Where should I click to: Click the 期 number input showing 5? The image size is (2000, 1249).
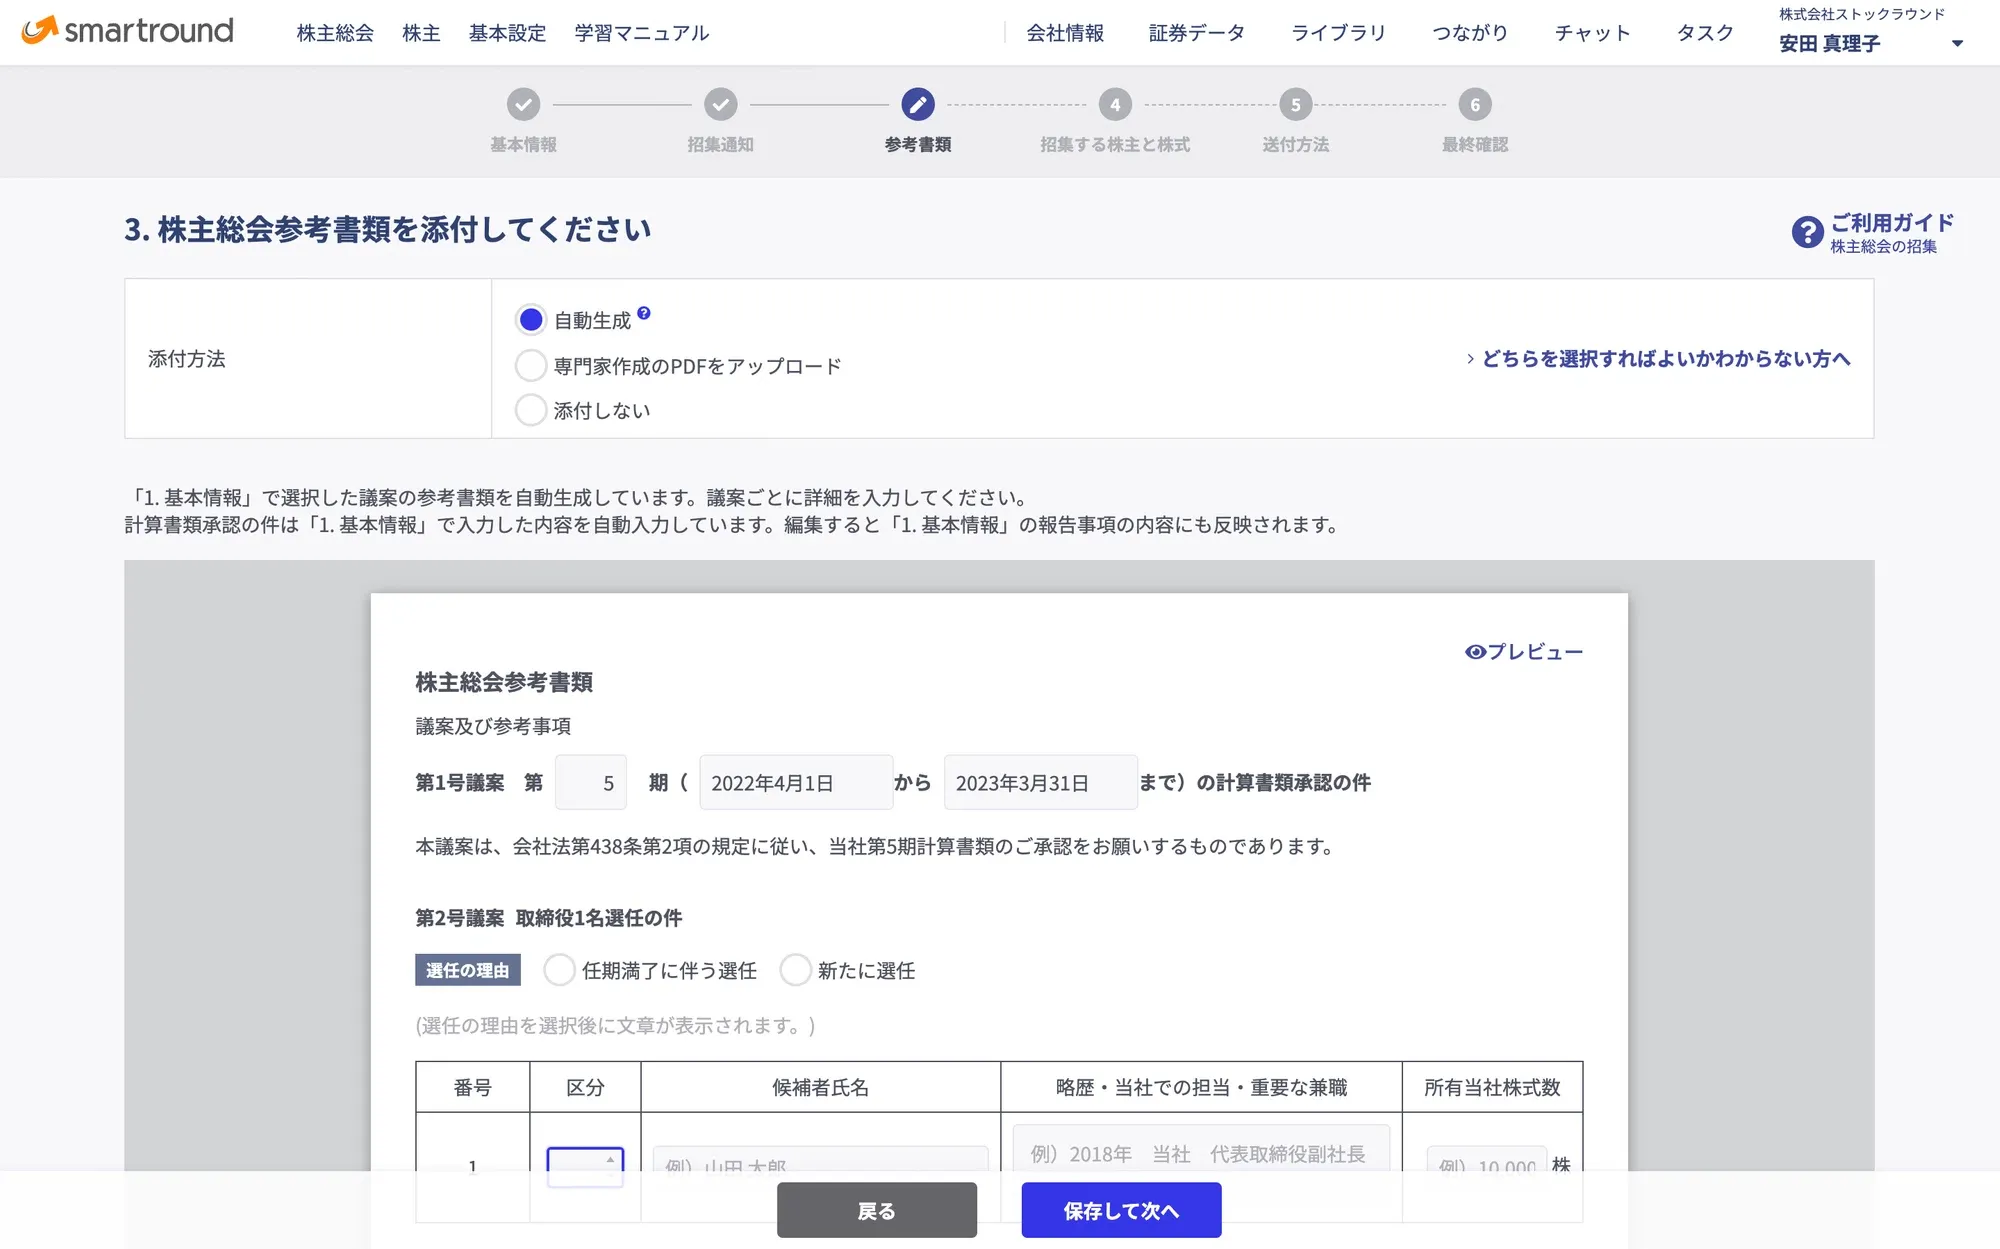tap(590, 782)
